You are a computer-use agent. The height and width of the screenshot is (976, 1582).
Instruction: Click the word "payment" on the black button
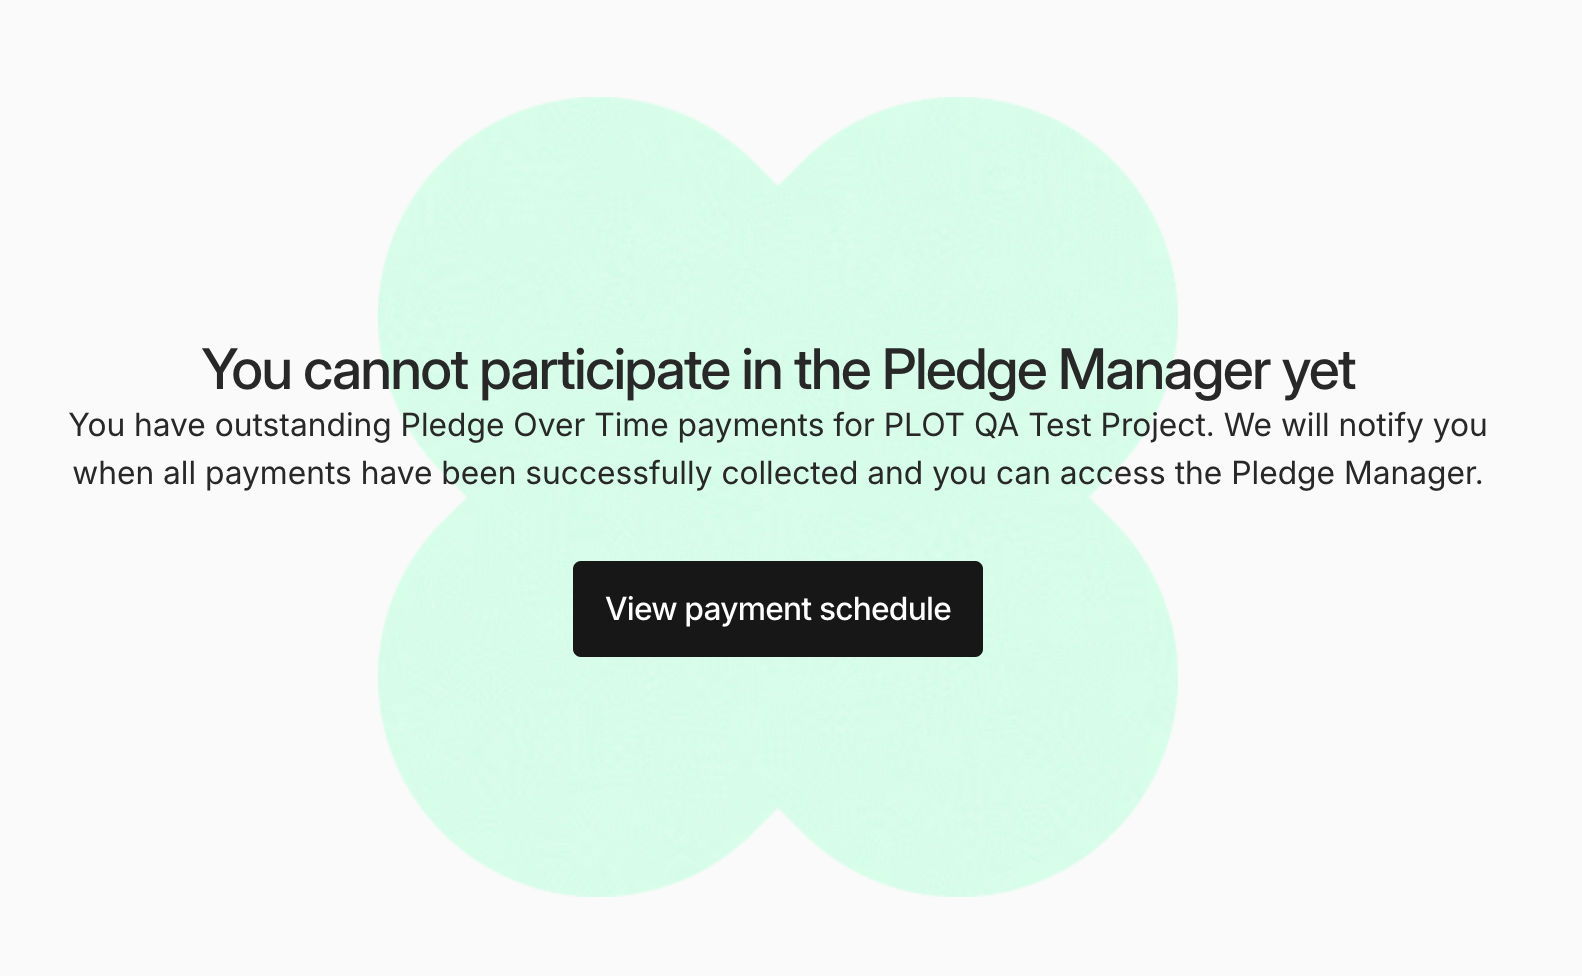[748, 610]
